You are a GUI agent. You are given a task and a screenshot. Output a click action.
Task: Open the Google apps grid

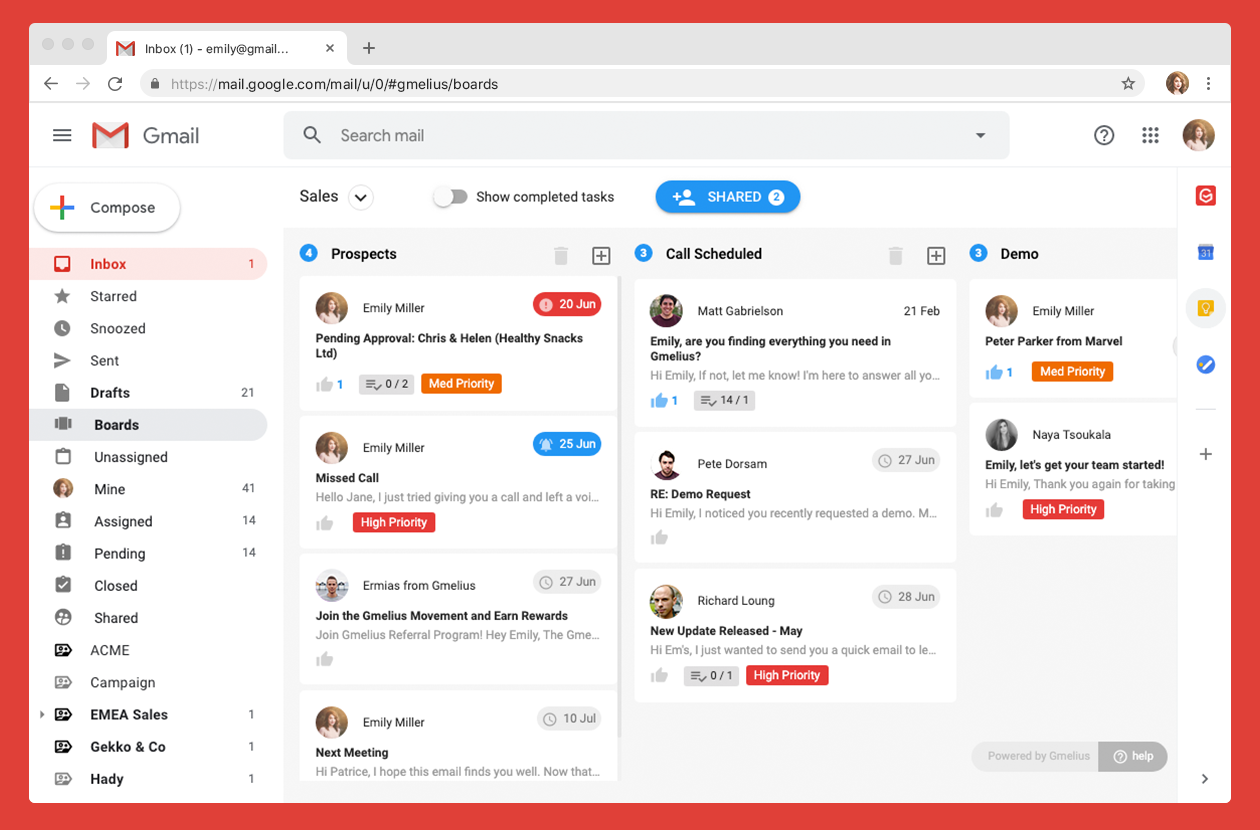click(x=1150, y=135)
